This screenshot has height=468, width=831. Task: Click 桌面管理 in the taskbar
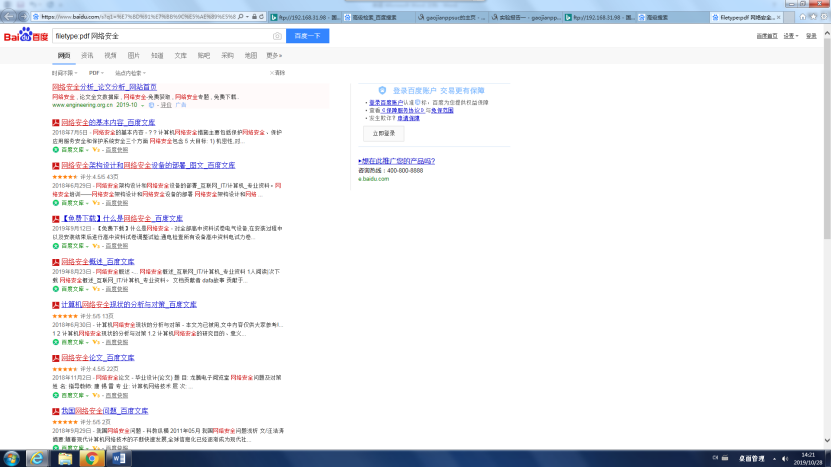752,459
